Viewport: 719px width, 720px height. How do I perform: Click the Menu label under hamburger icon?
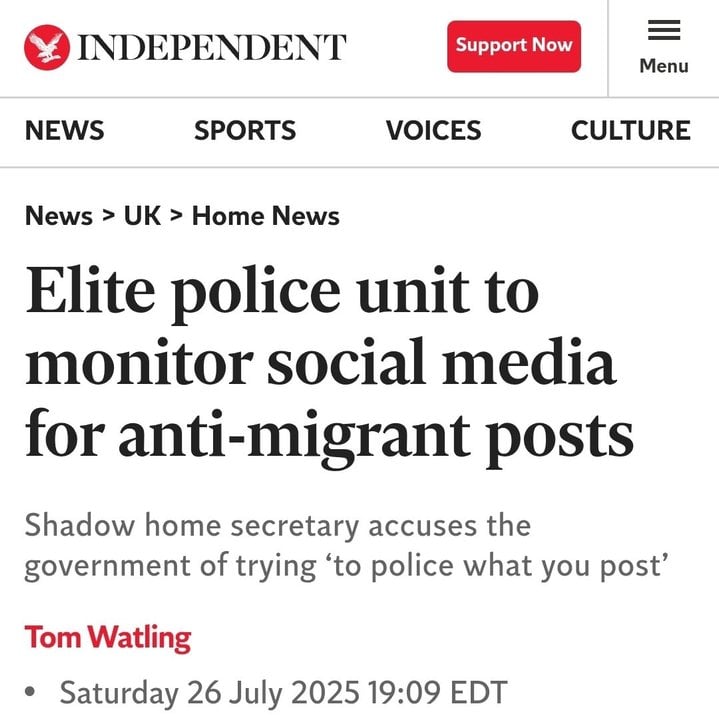[x=663, y=66]
